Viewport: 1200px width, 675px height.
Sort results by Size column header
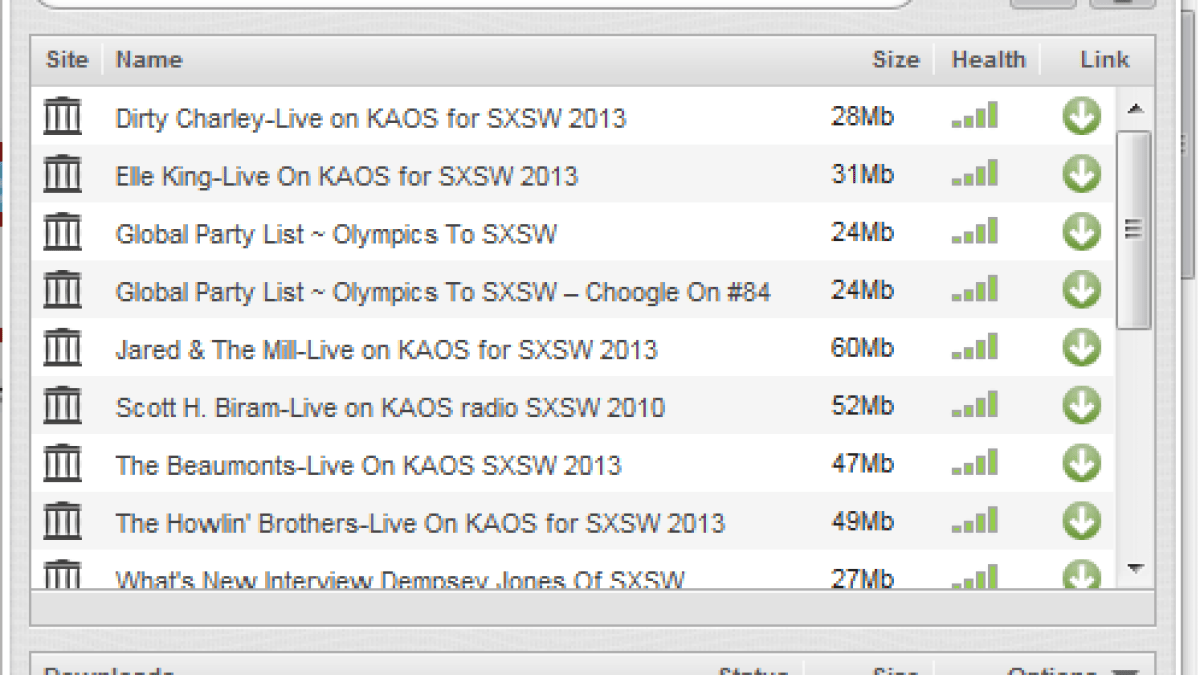pos(895,60)
